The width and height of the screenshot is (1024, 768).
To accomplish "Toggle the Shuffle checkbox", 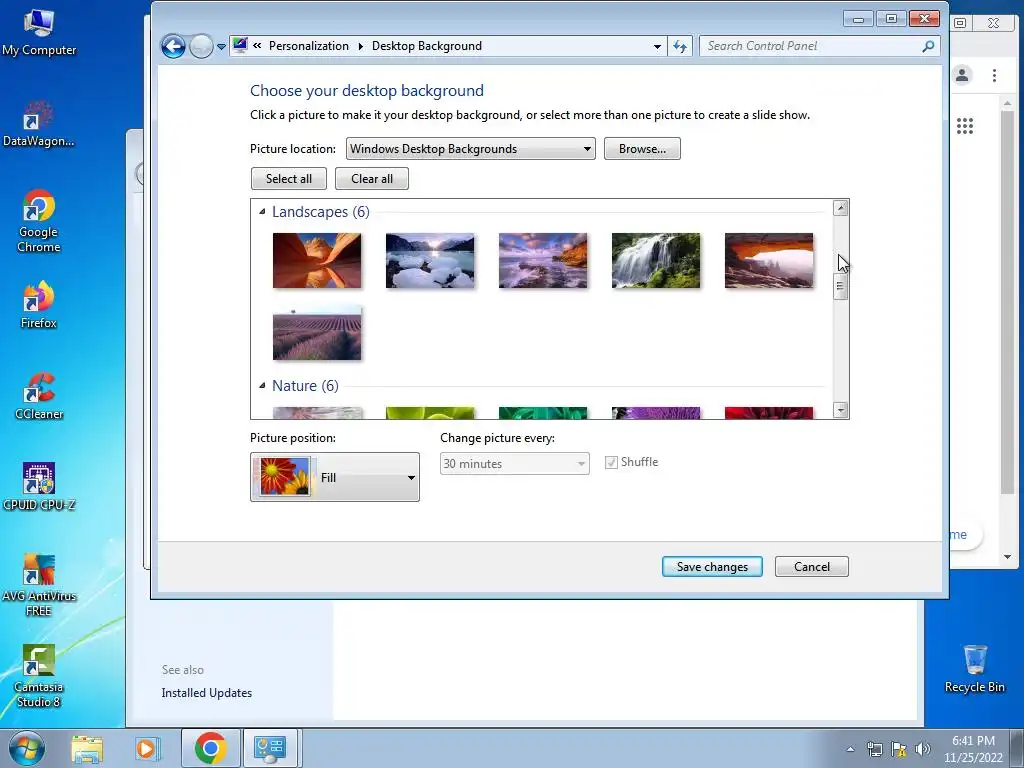I will [x=611, y=462].
